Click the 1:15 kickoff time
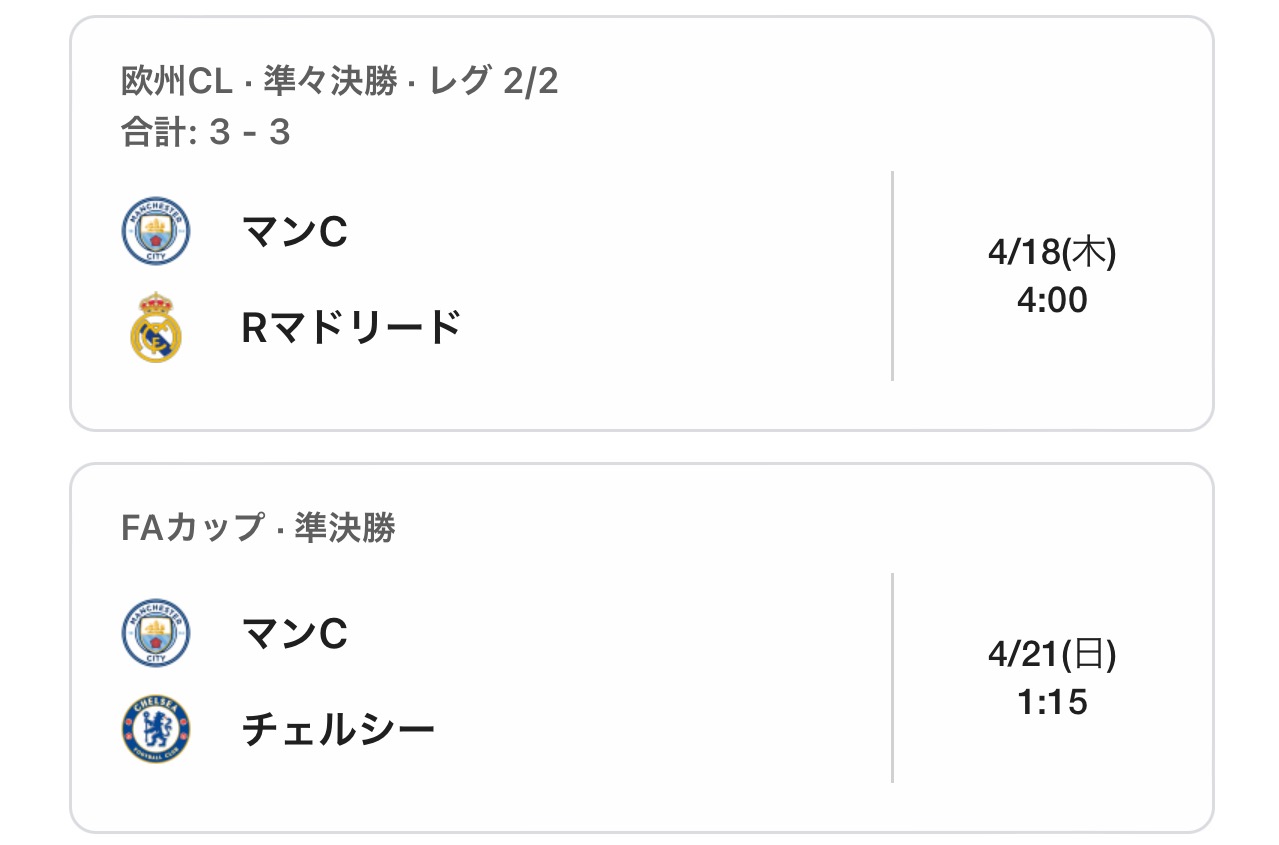This screenshot has width=1279, height=845. (x=1051, y=701)
